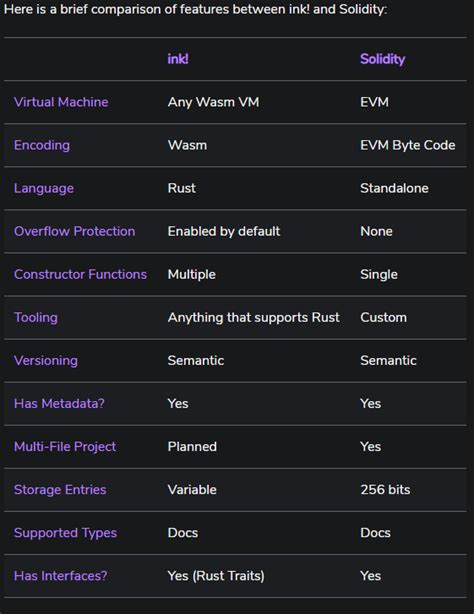The width and height of the screenshot is (474, 614).
Task: Select the Constructor Functions row label
Action: coord(80,274)
